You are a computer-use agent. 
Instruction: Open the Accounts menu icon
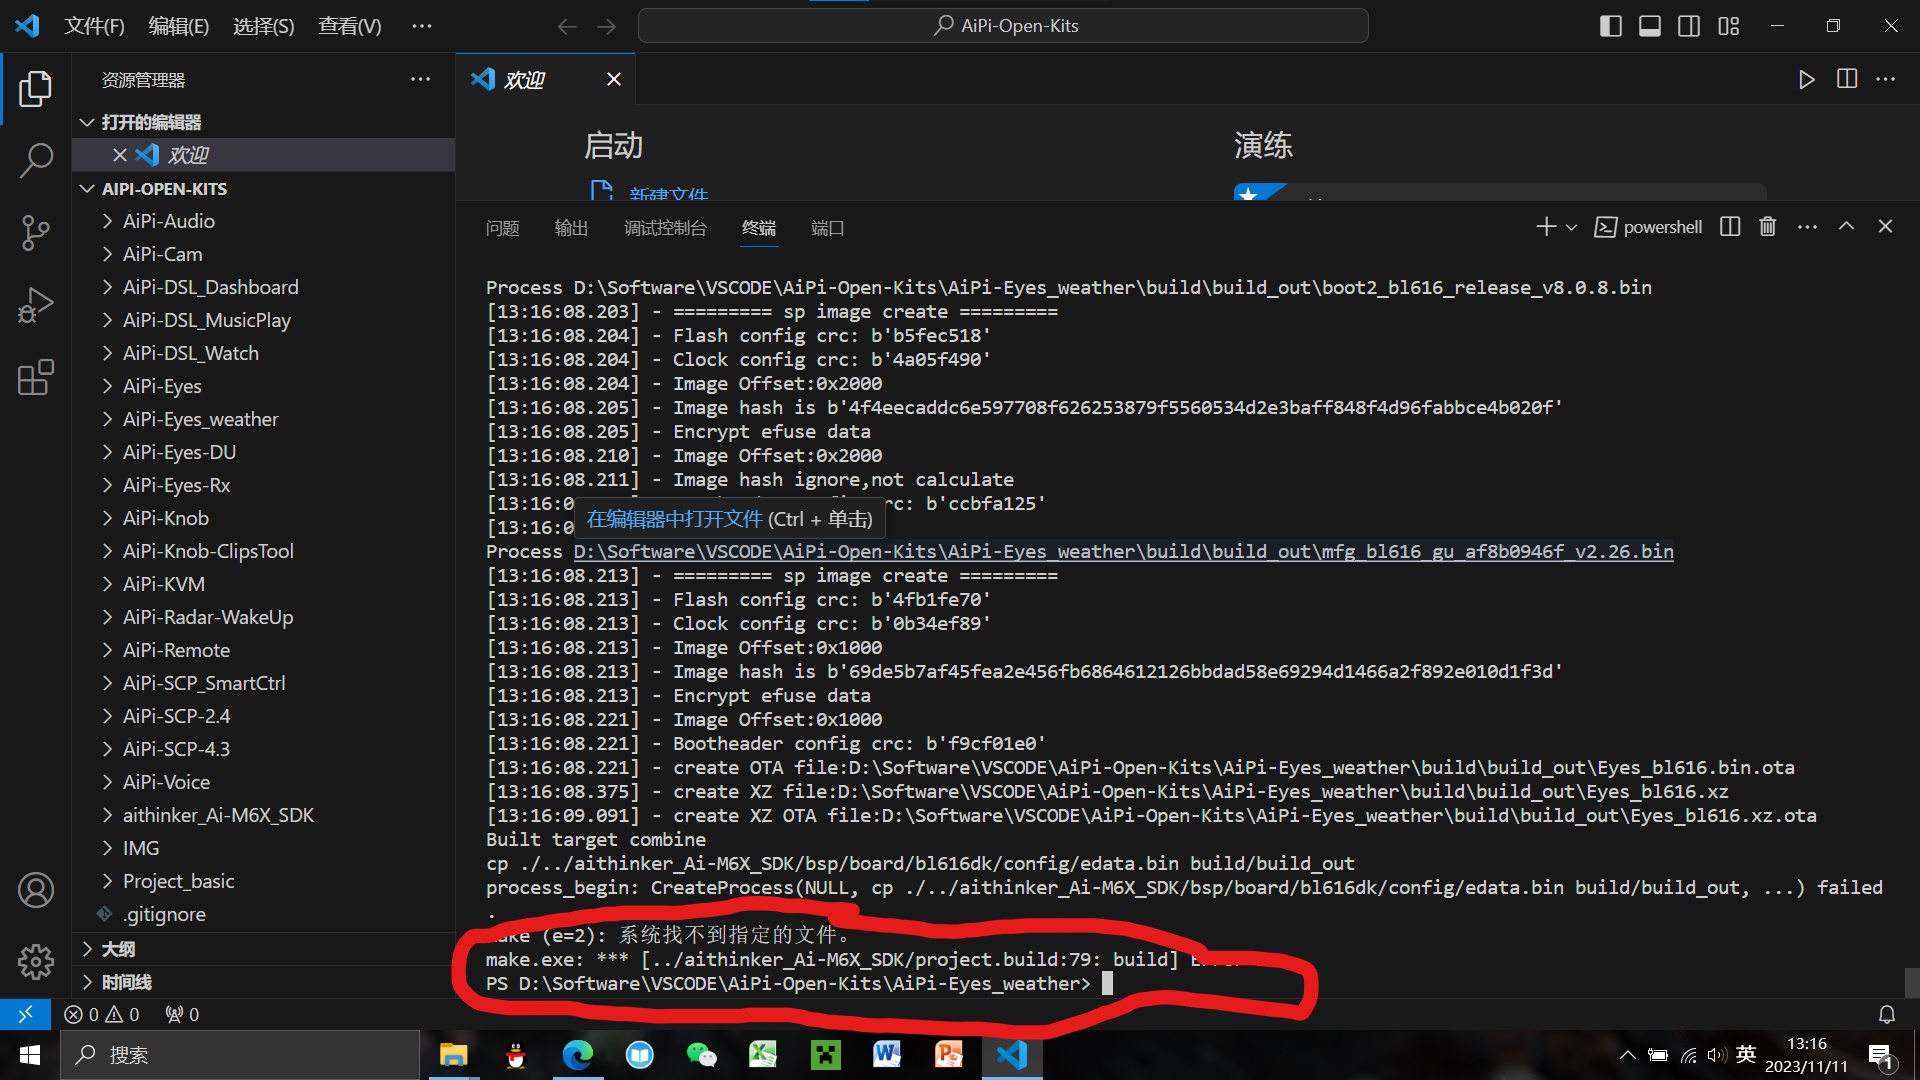point(36,890)
